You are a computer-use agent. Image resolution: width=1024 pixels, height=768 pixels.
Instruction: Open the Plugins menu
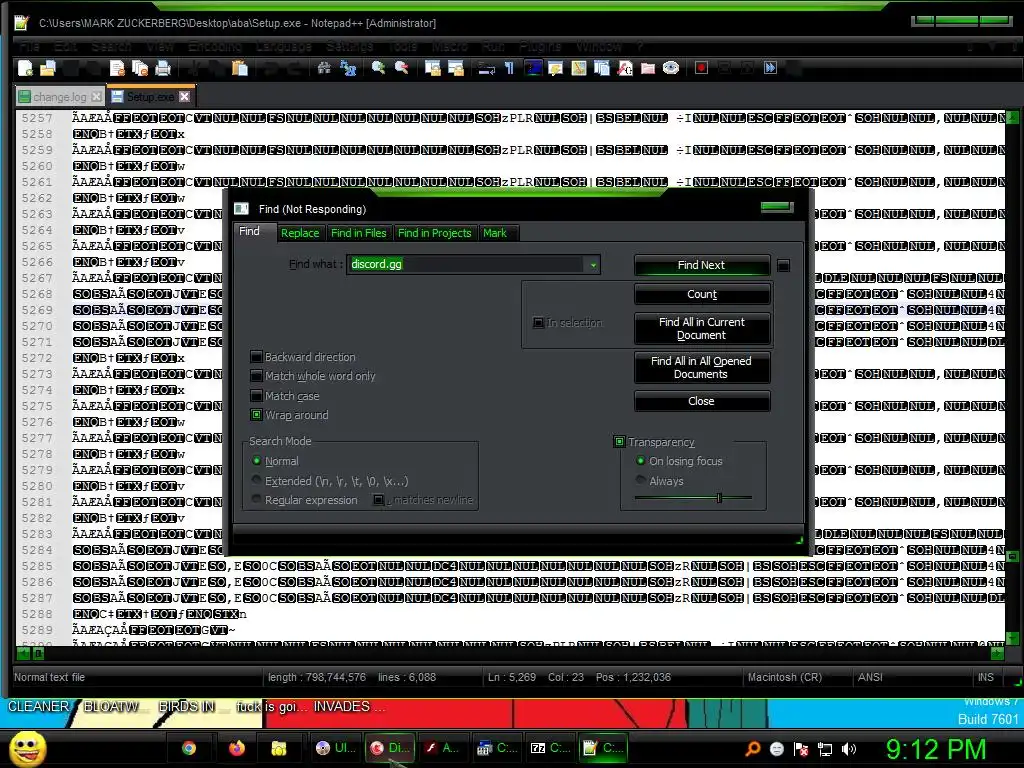pyautogui.click(x=540, y=46)
